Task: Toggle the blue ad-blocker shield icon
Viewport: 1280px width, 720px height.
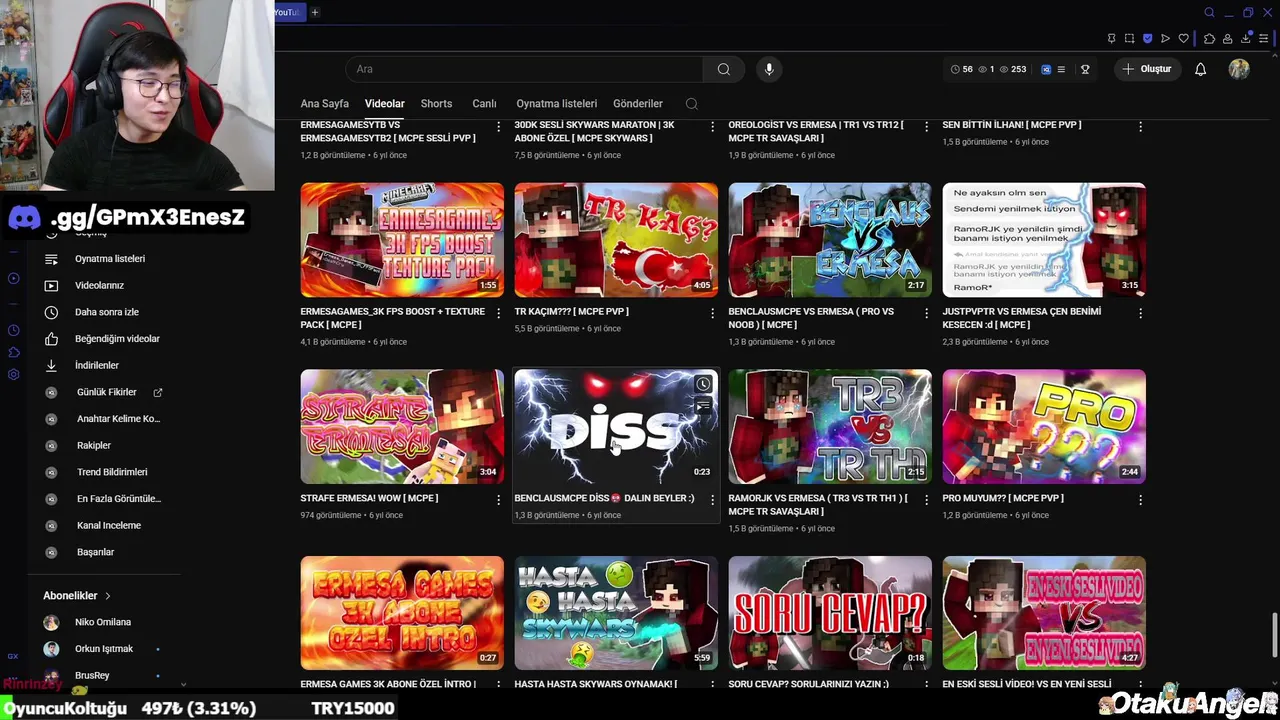Action: point(1147,39)
